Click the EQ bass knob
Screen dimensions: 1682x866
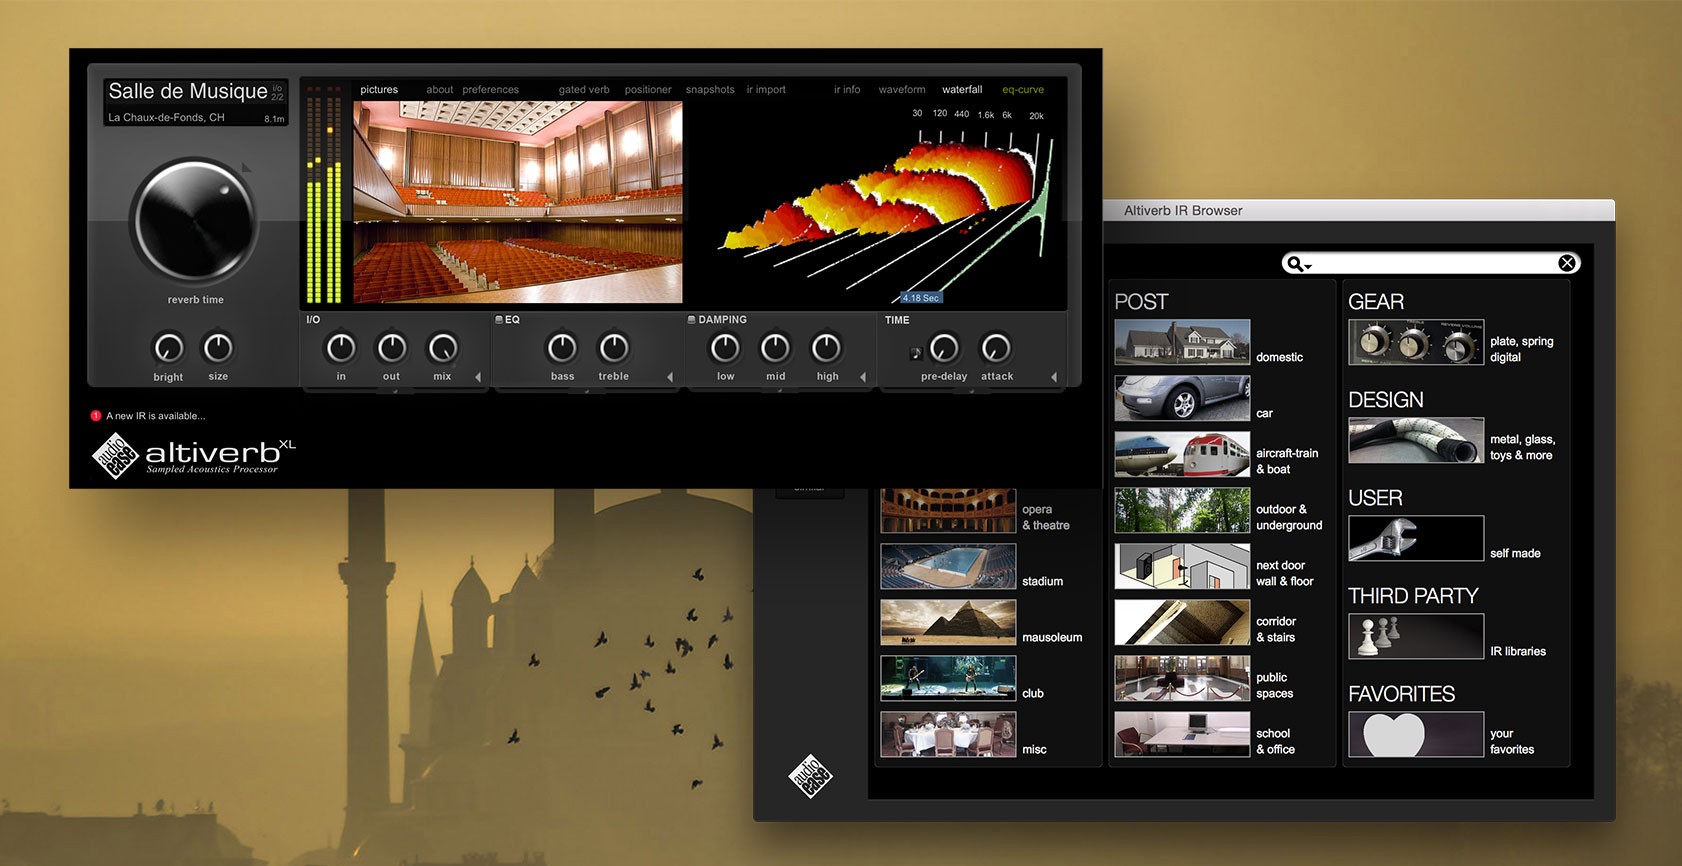(x=562, y=347)
